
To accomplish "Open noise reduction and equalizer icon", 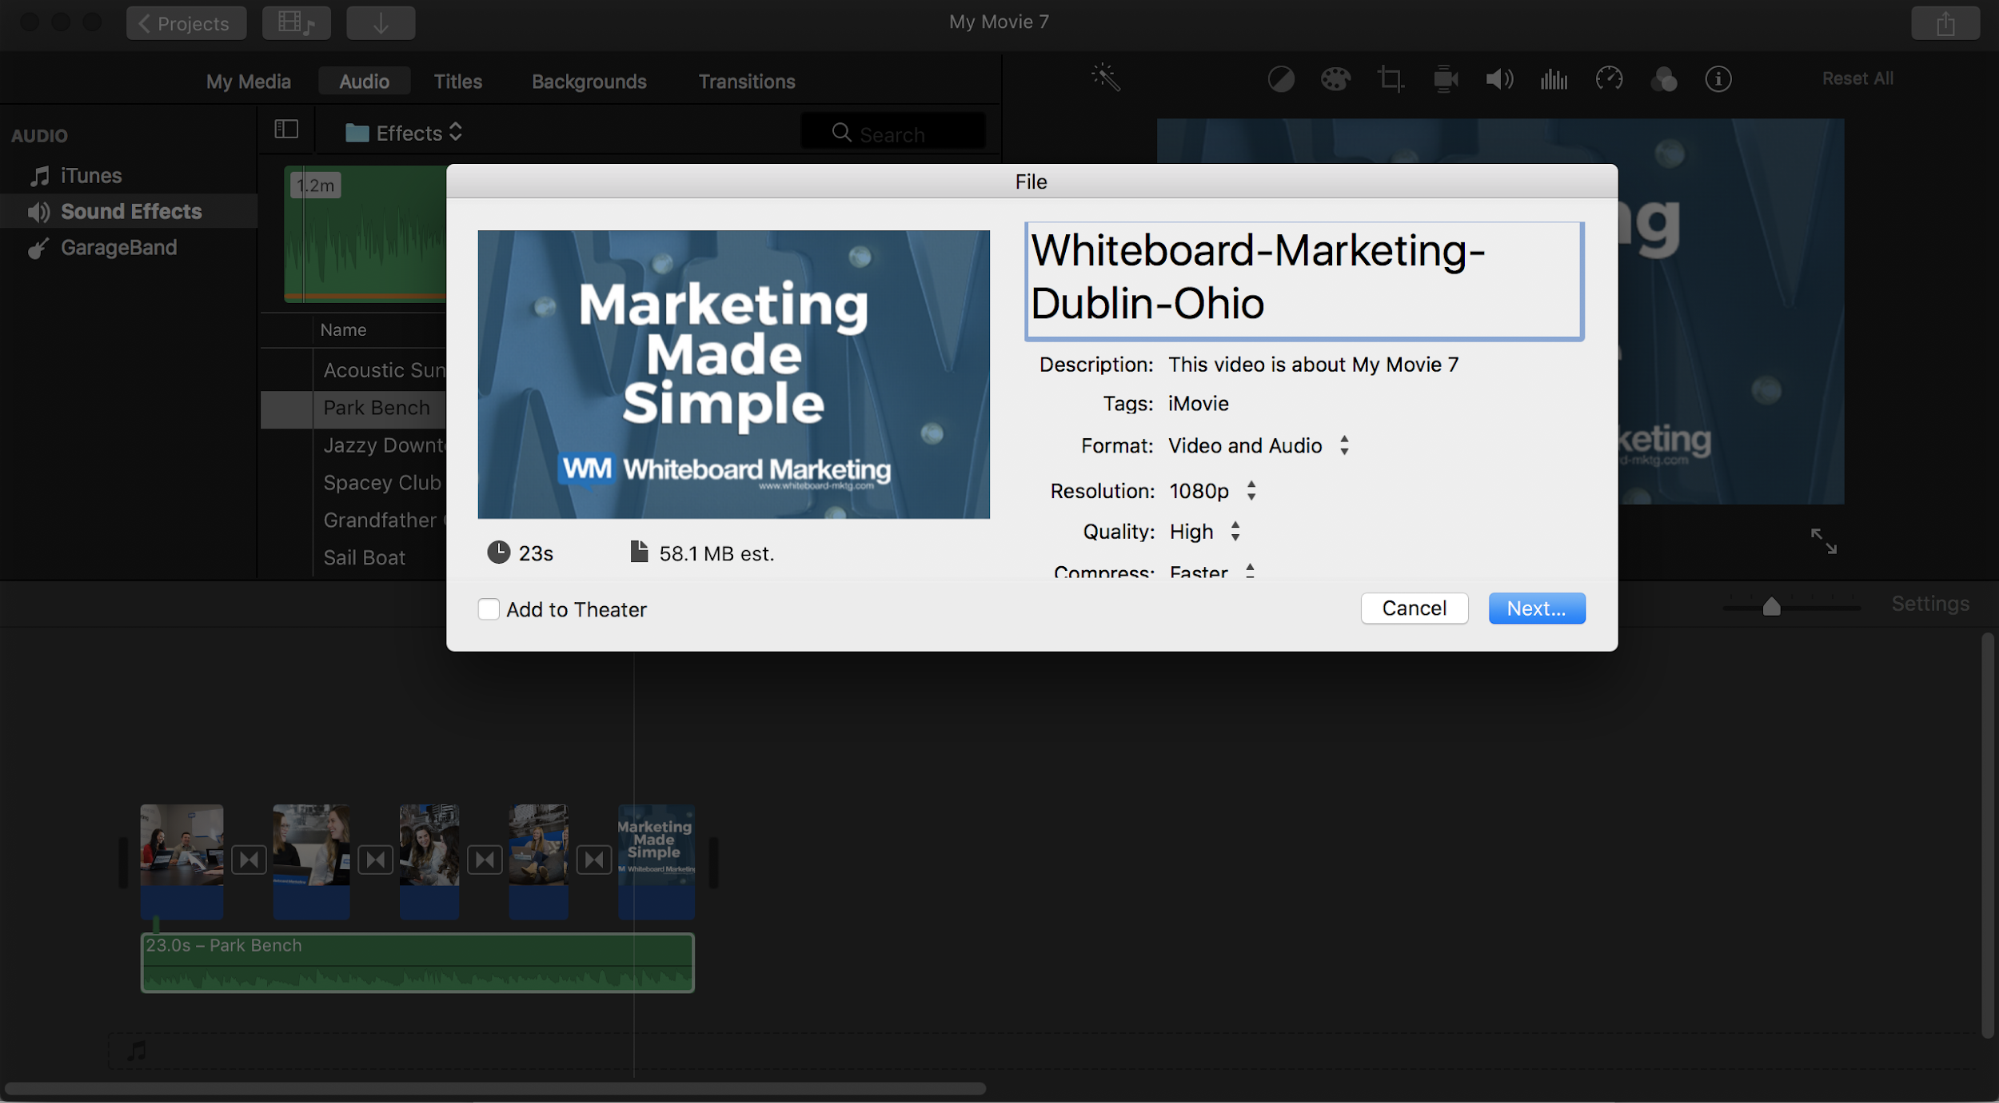I will point(1554,79).
